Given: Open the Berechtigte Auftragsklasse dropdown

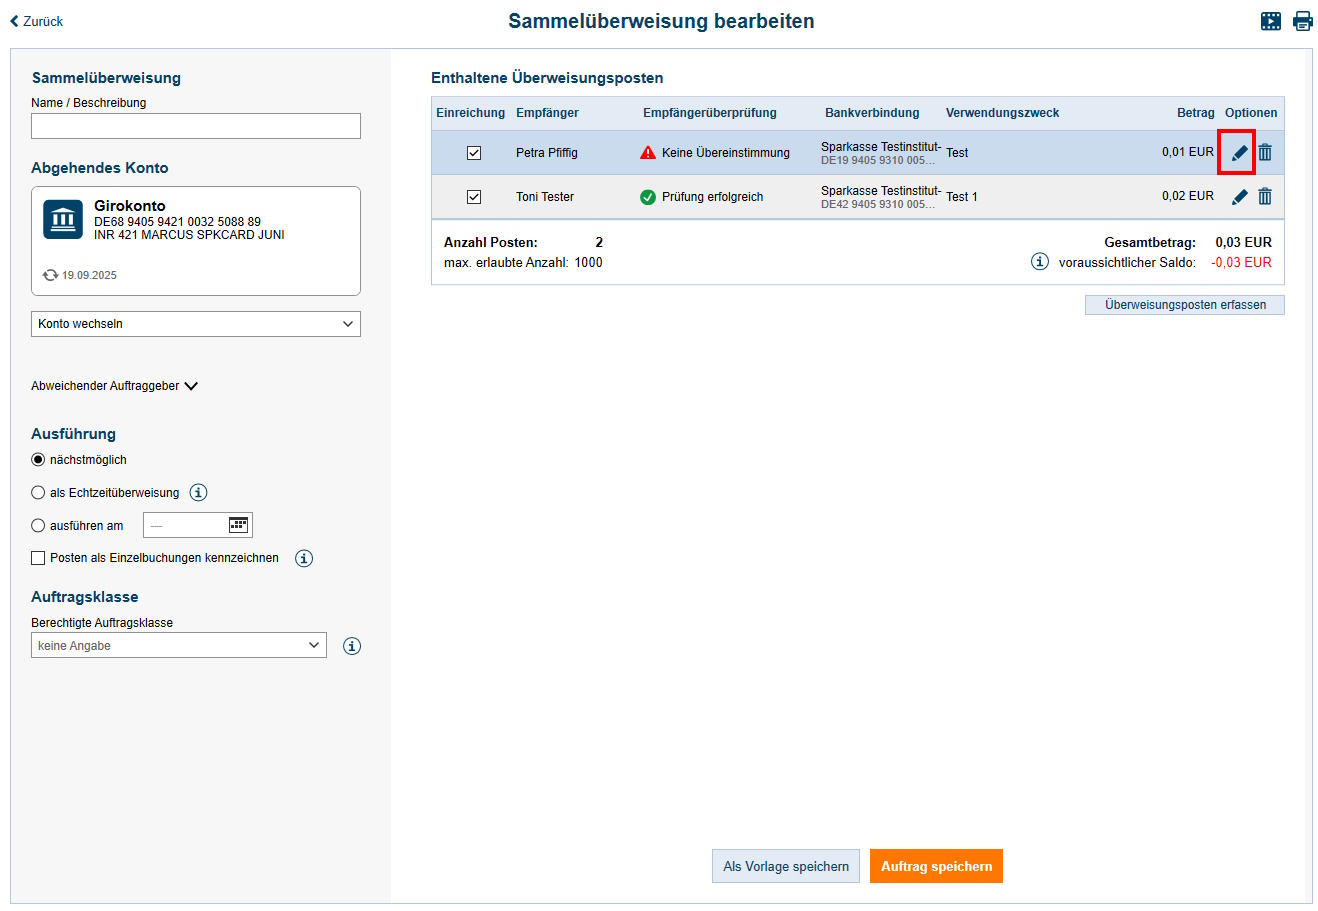Looking at the screenshot, I should [178, 645].
